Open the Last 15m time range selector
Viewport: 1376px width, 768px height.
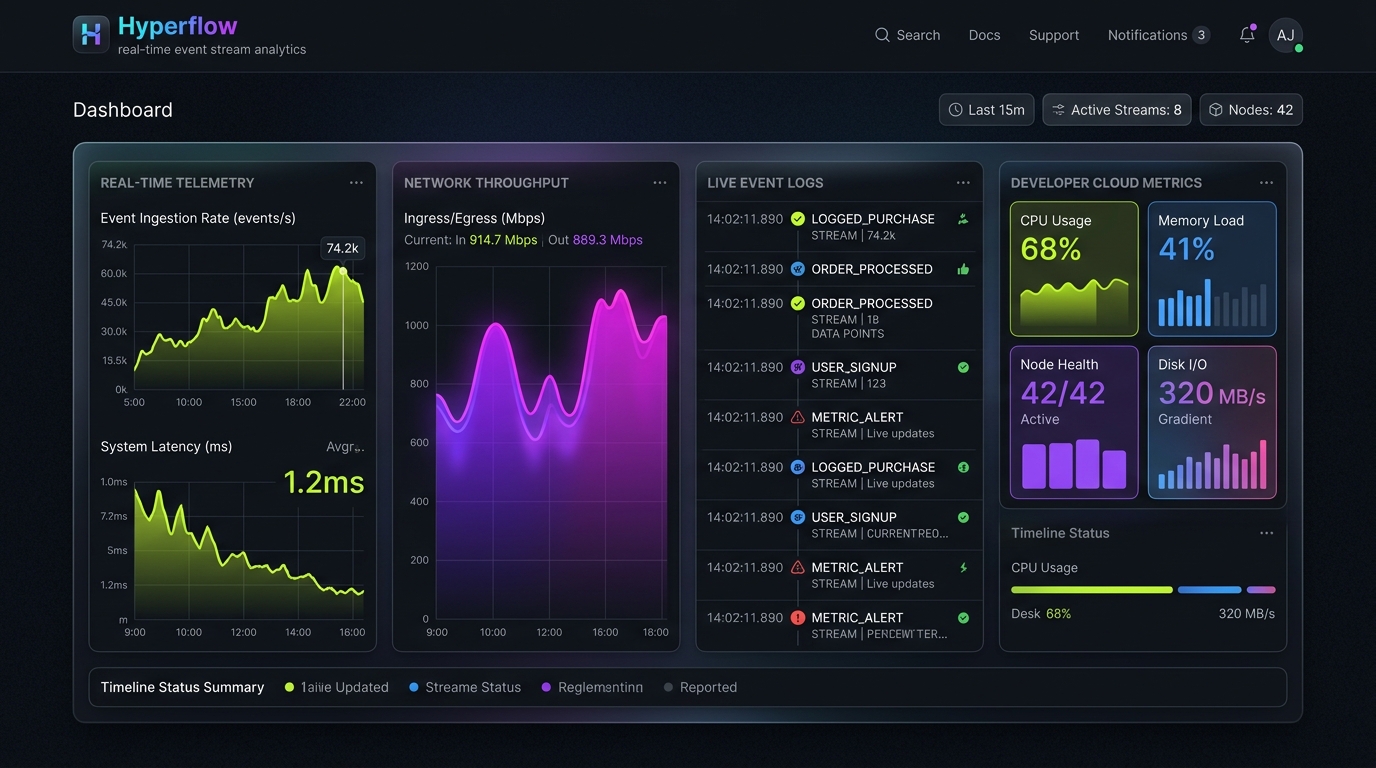point(986,110)
